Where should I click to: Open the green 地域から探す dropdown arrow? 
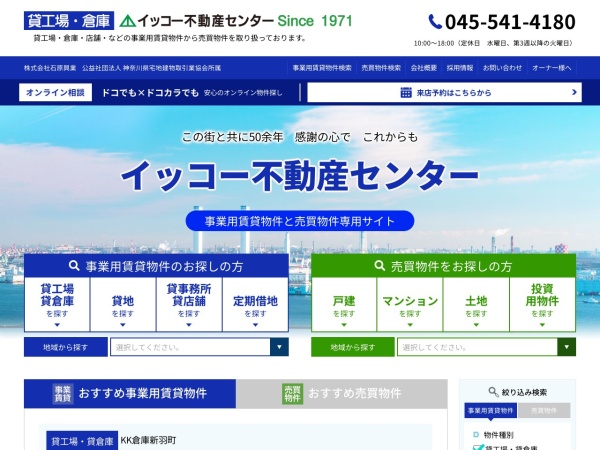click(x=566, y=347)
